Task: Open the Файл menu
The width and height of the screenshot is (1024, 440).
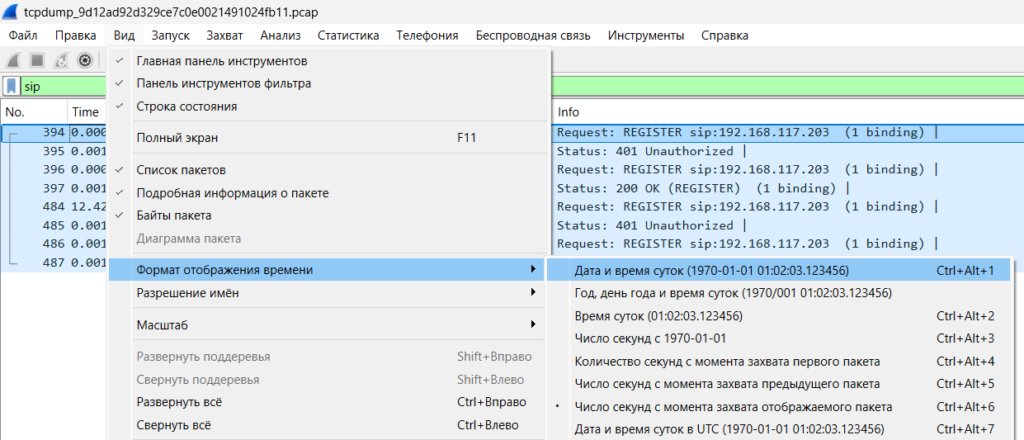Action: pos(23,36)
